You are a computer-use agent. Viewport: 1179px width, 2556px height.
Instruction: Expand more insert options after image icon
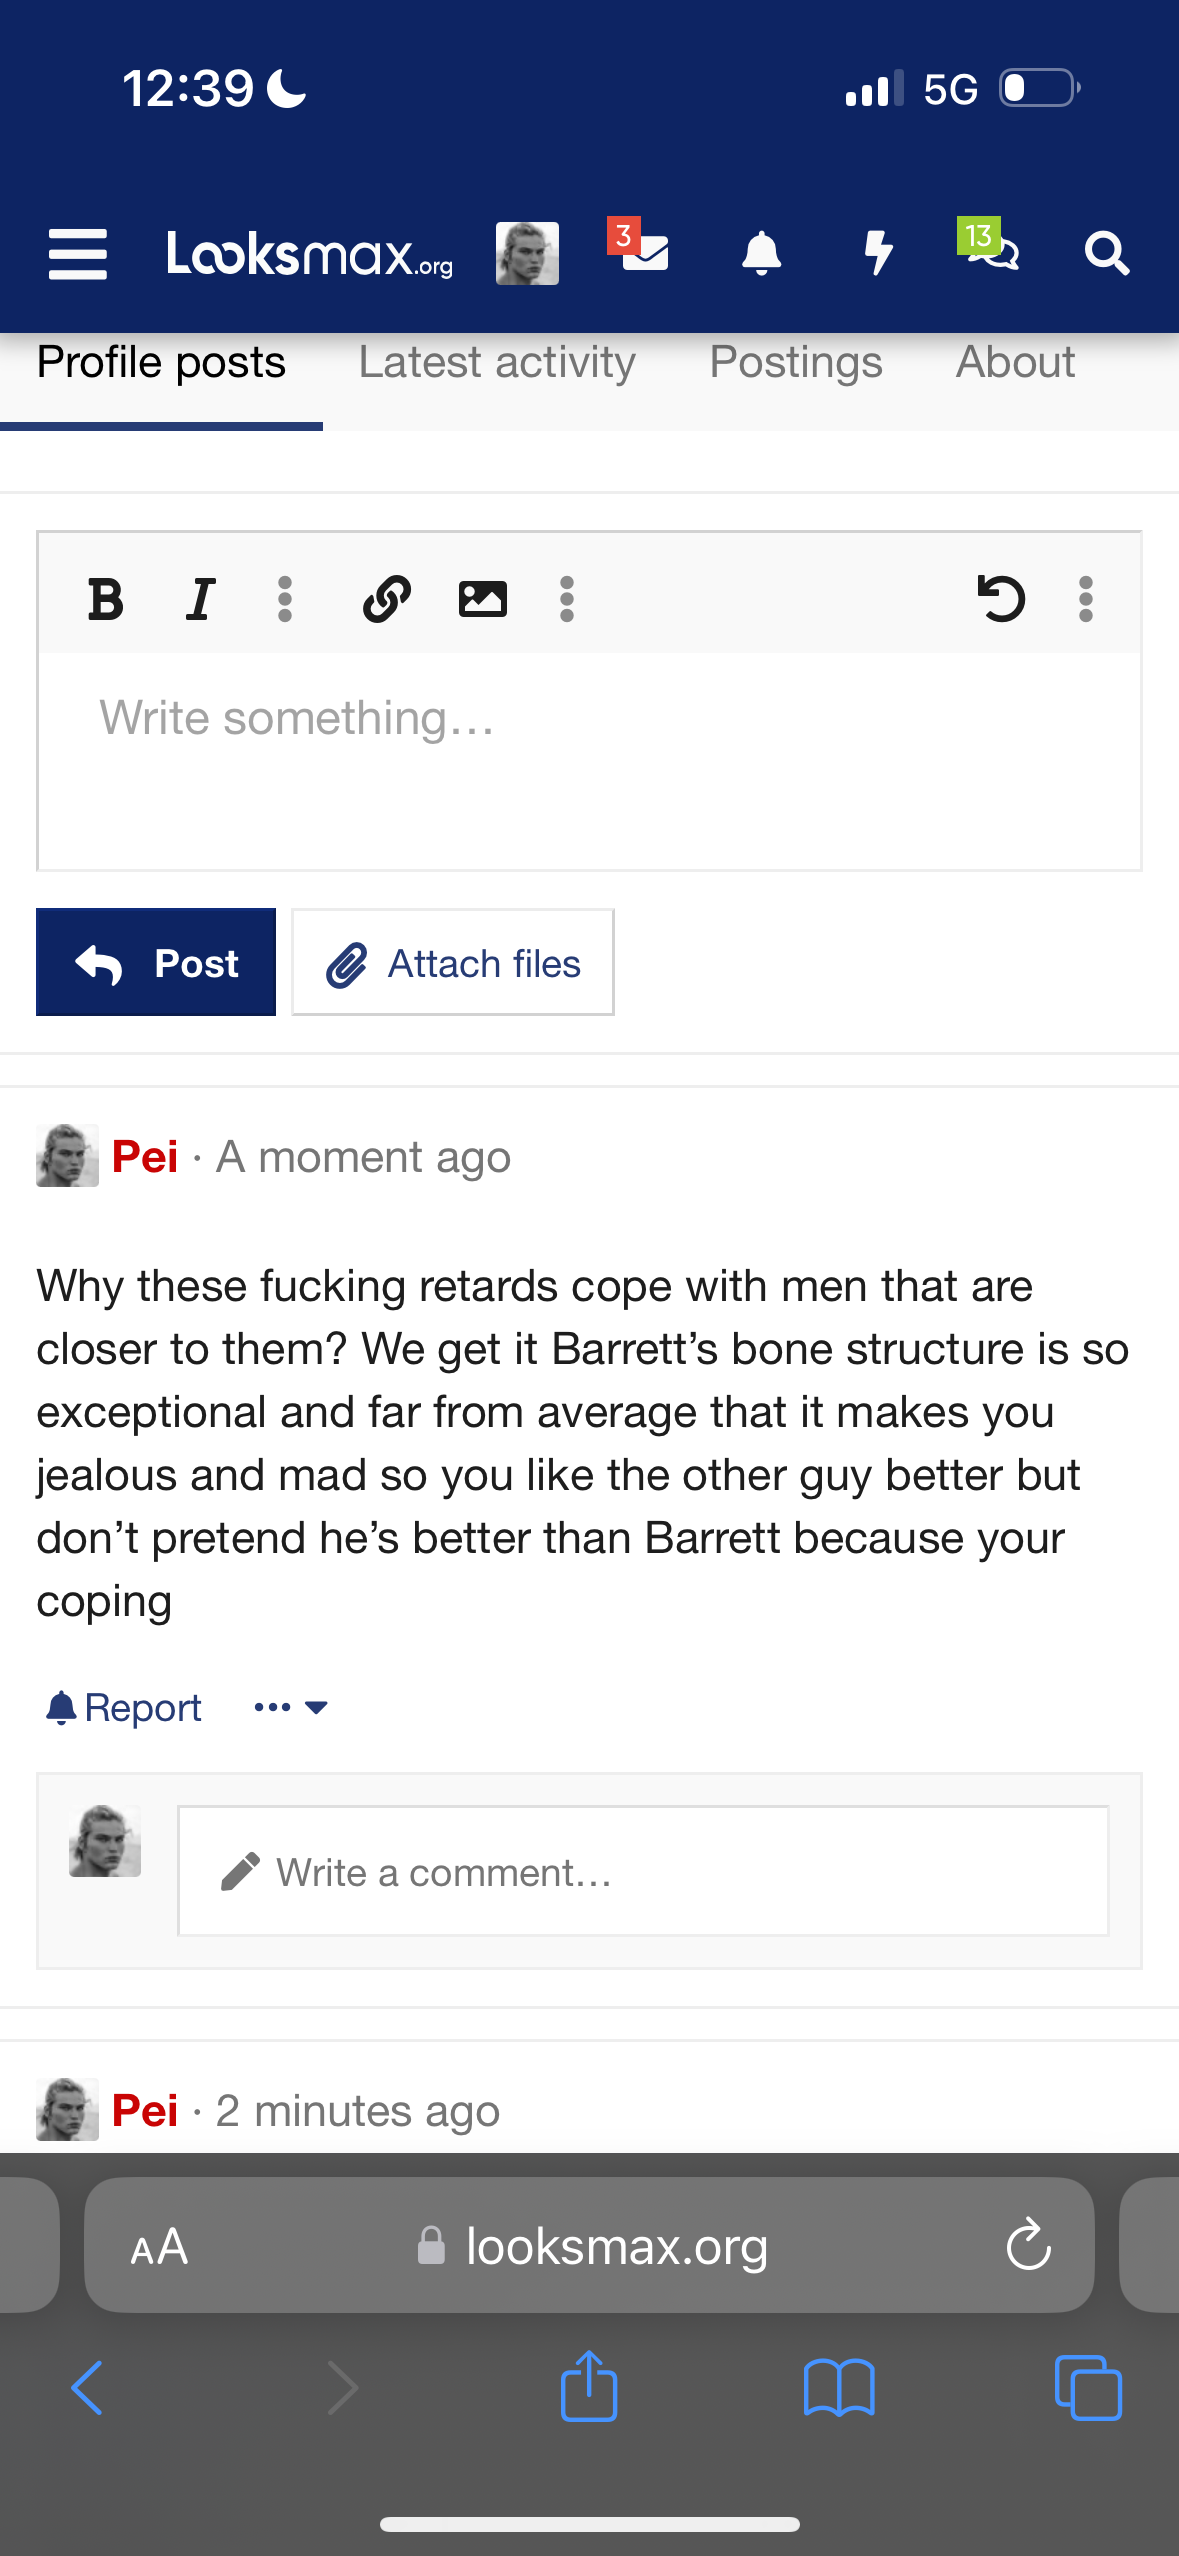(567, 599)
